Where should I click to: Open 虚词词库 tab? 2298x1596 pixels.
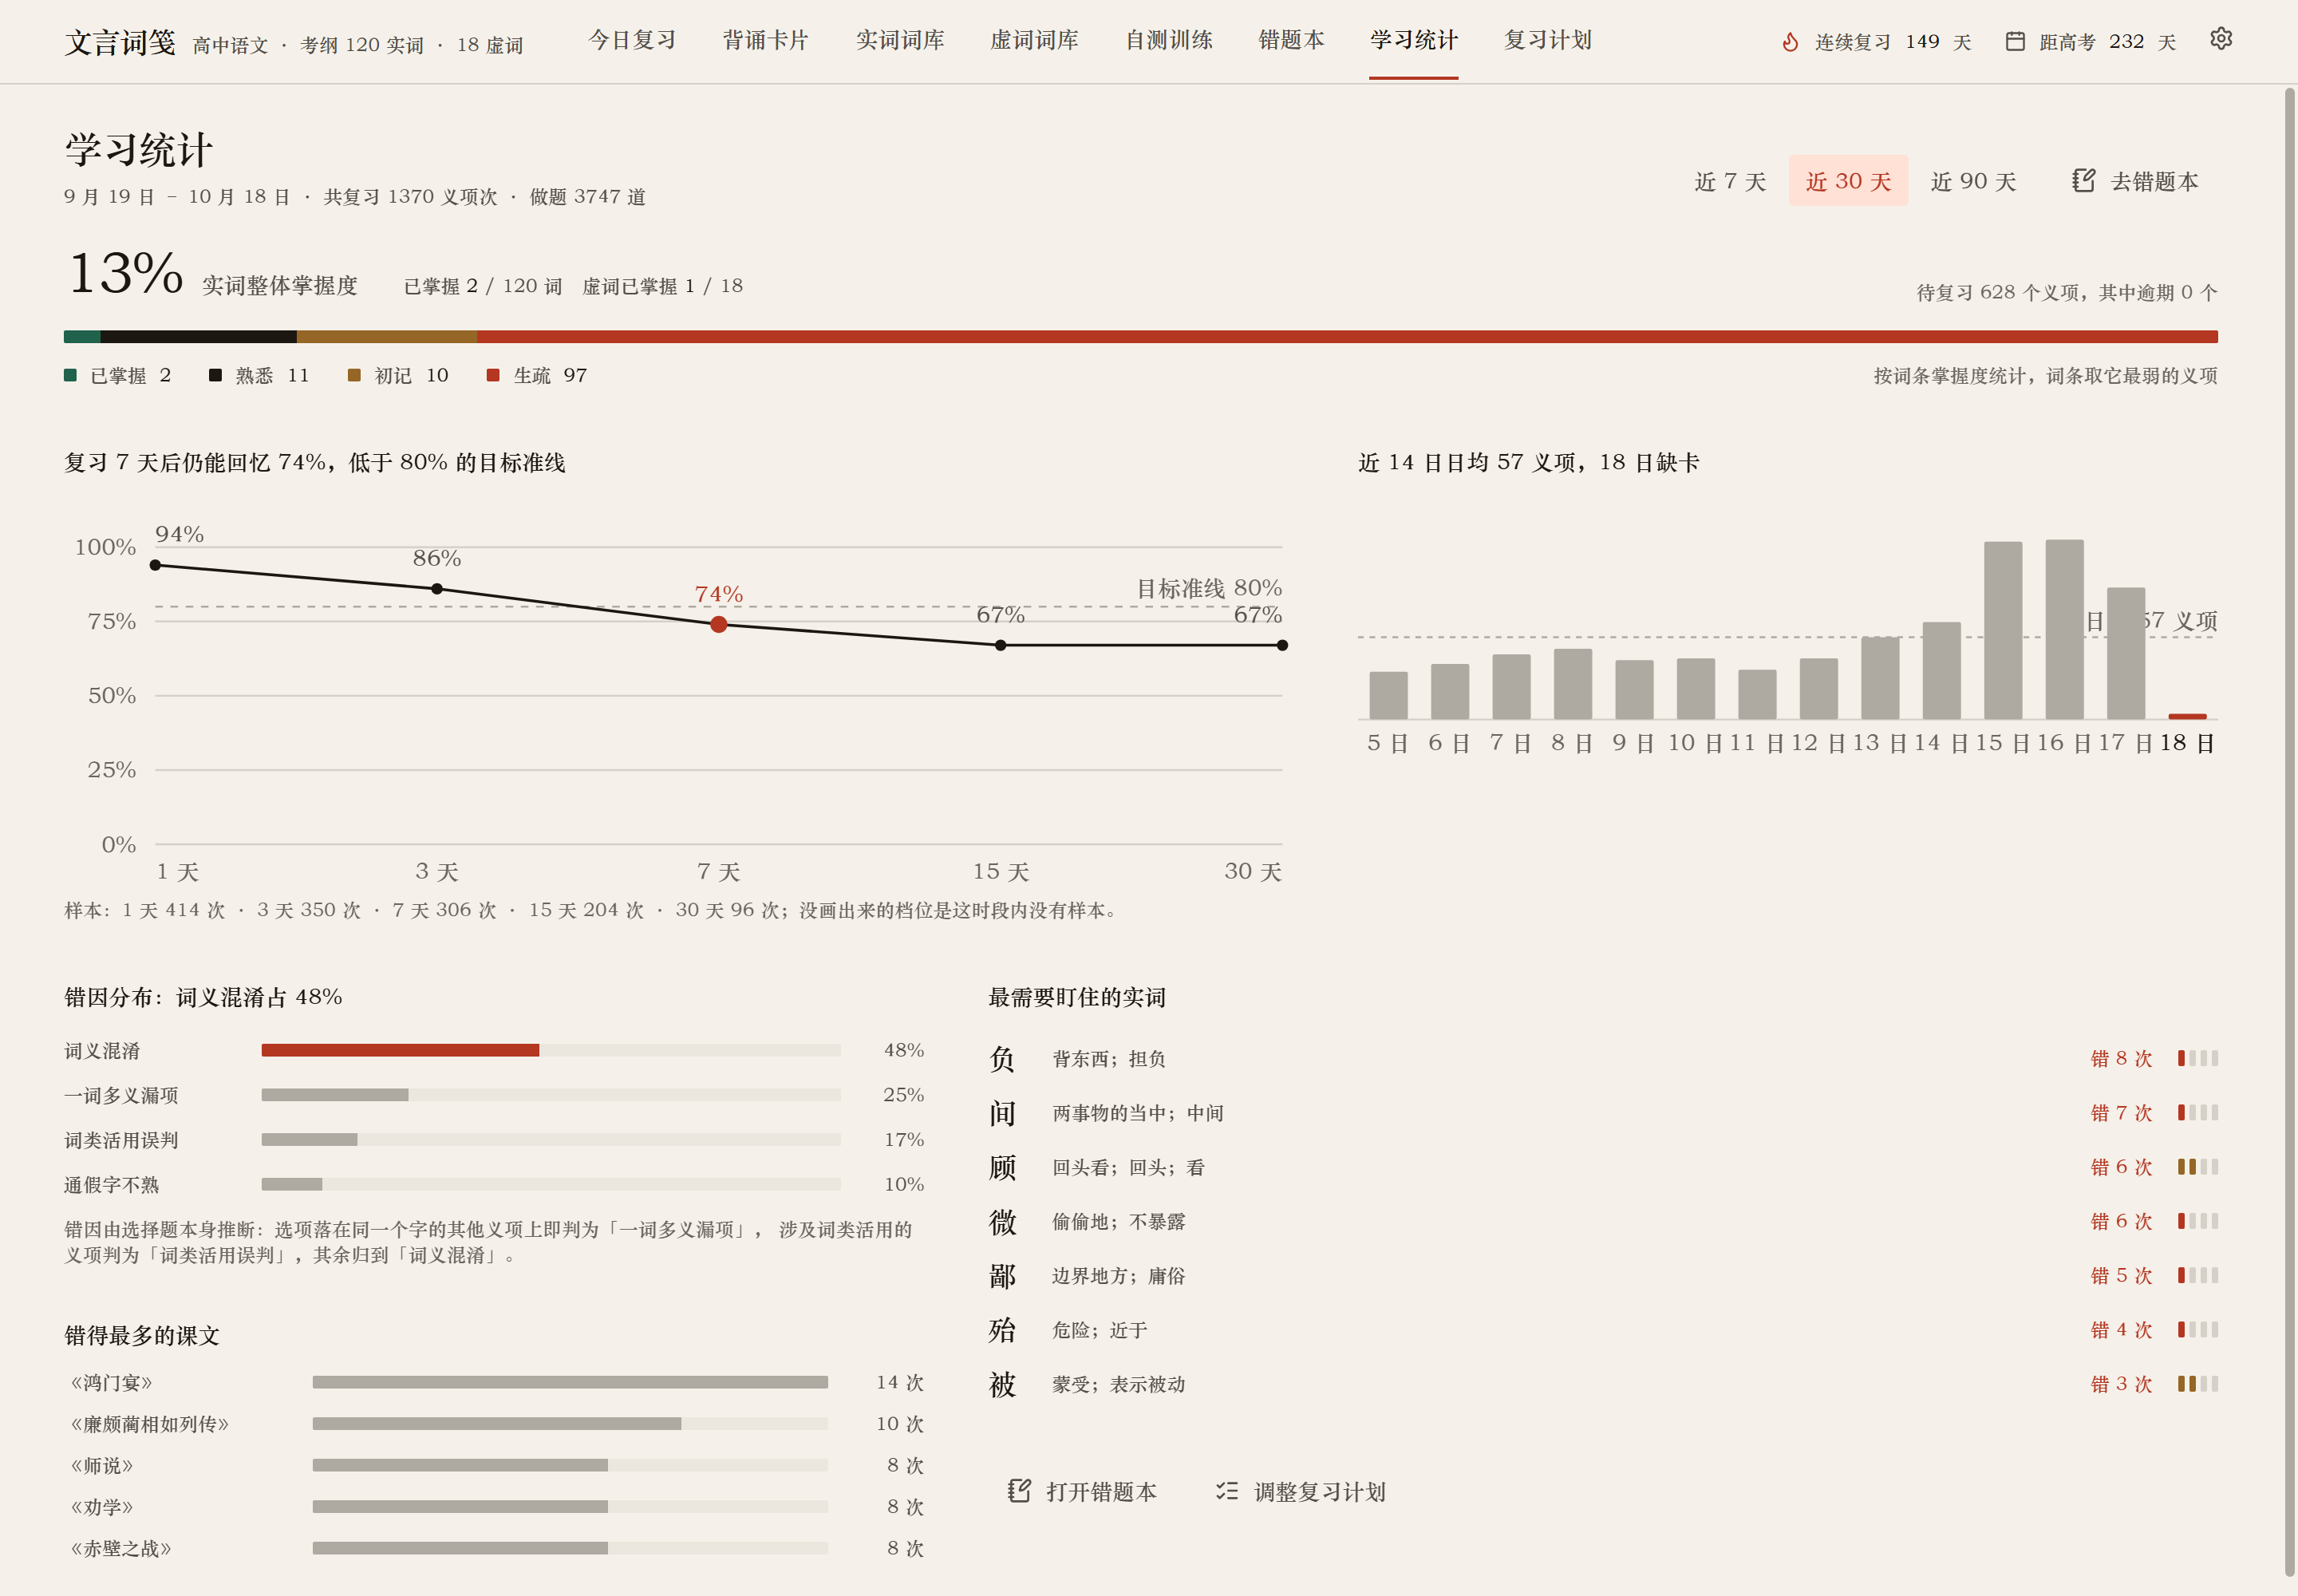(1034, 40)
